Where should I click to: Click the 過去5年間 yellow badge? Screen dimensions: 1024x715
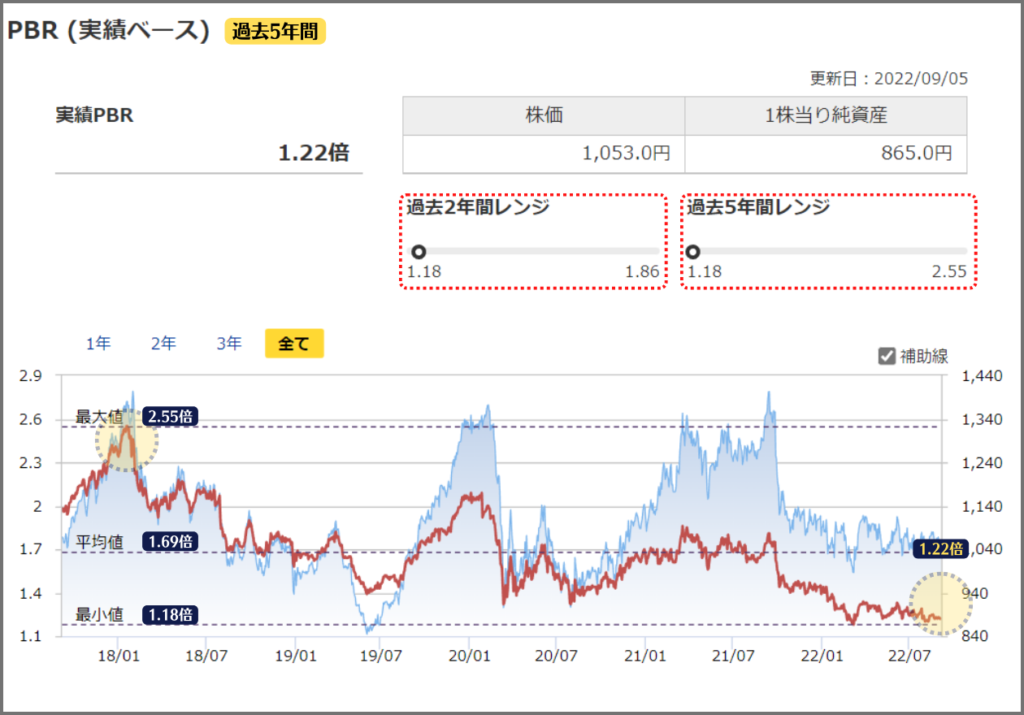275,31
